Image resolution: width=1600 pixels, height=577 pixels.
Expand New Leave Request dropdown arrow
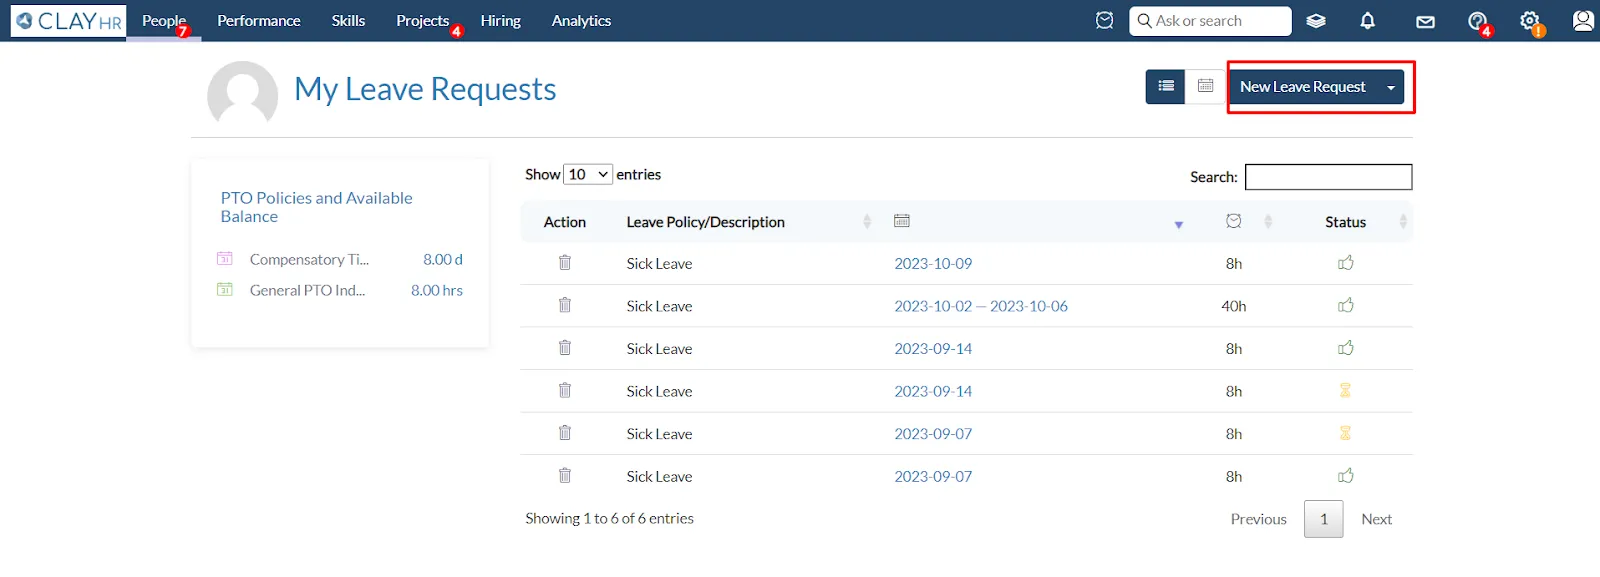pos(1390,88)
